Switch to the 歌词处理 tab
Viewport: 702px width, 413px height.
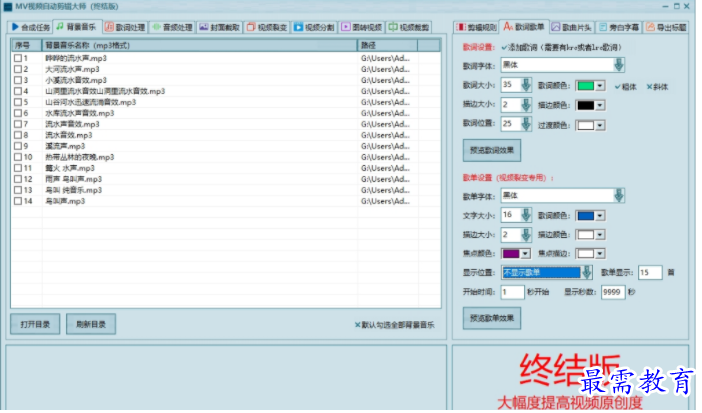(125, 27)
